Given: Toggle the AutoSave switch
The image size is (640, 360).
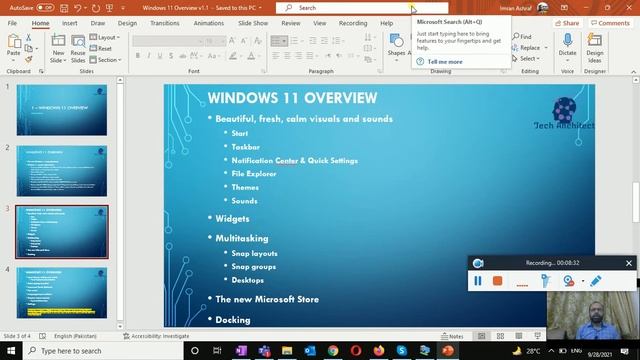Looking at the screenshot, I should [44, 7].
